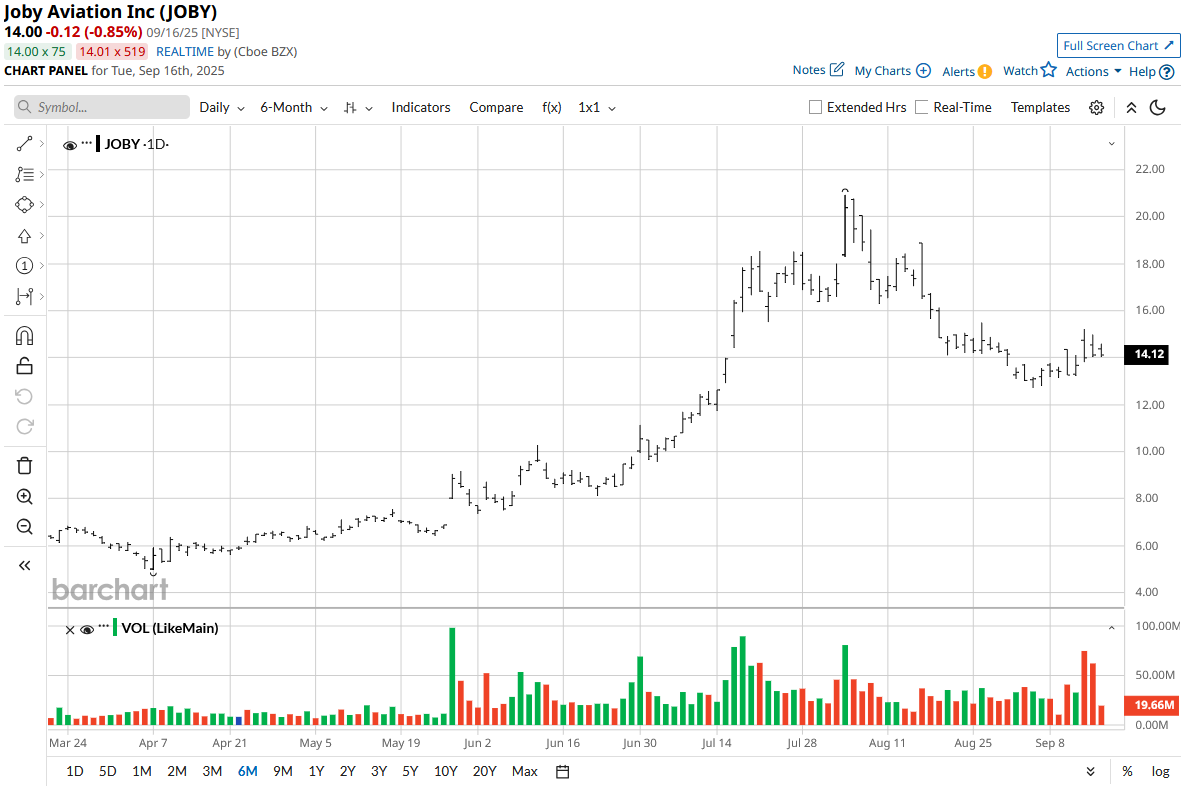Open chart settings gear

1097,107
